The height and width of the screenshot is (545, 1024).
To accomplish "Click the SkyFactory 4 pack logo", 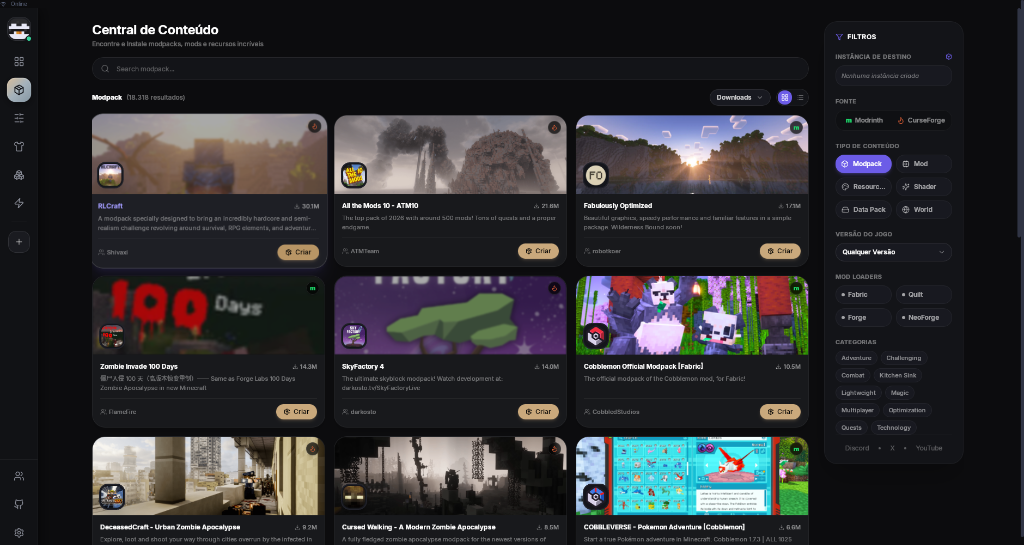I will [x=353, y=336].
